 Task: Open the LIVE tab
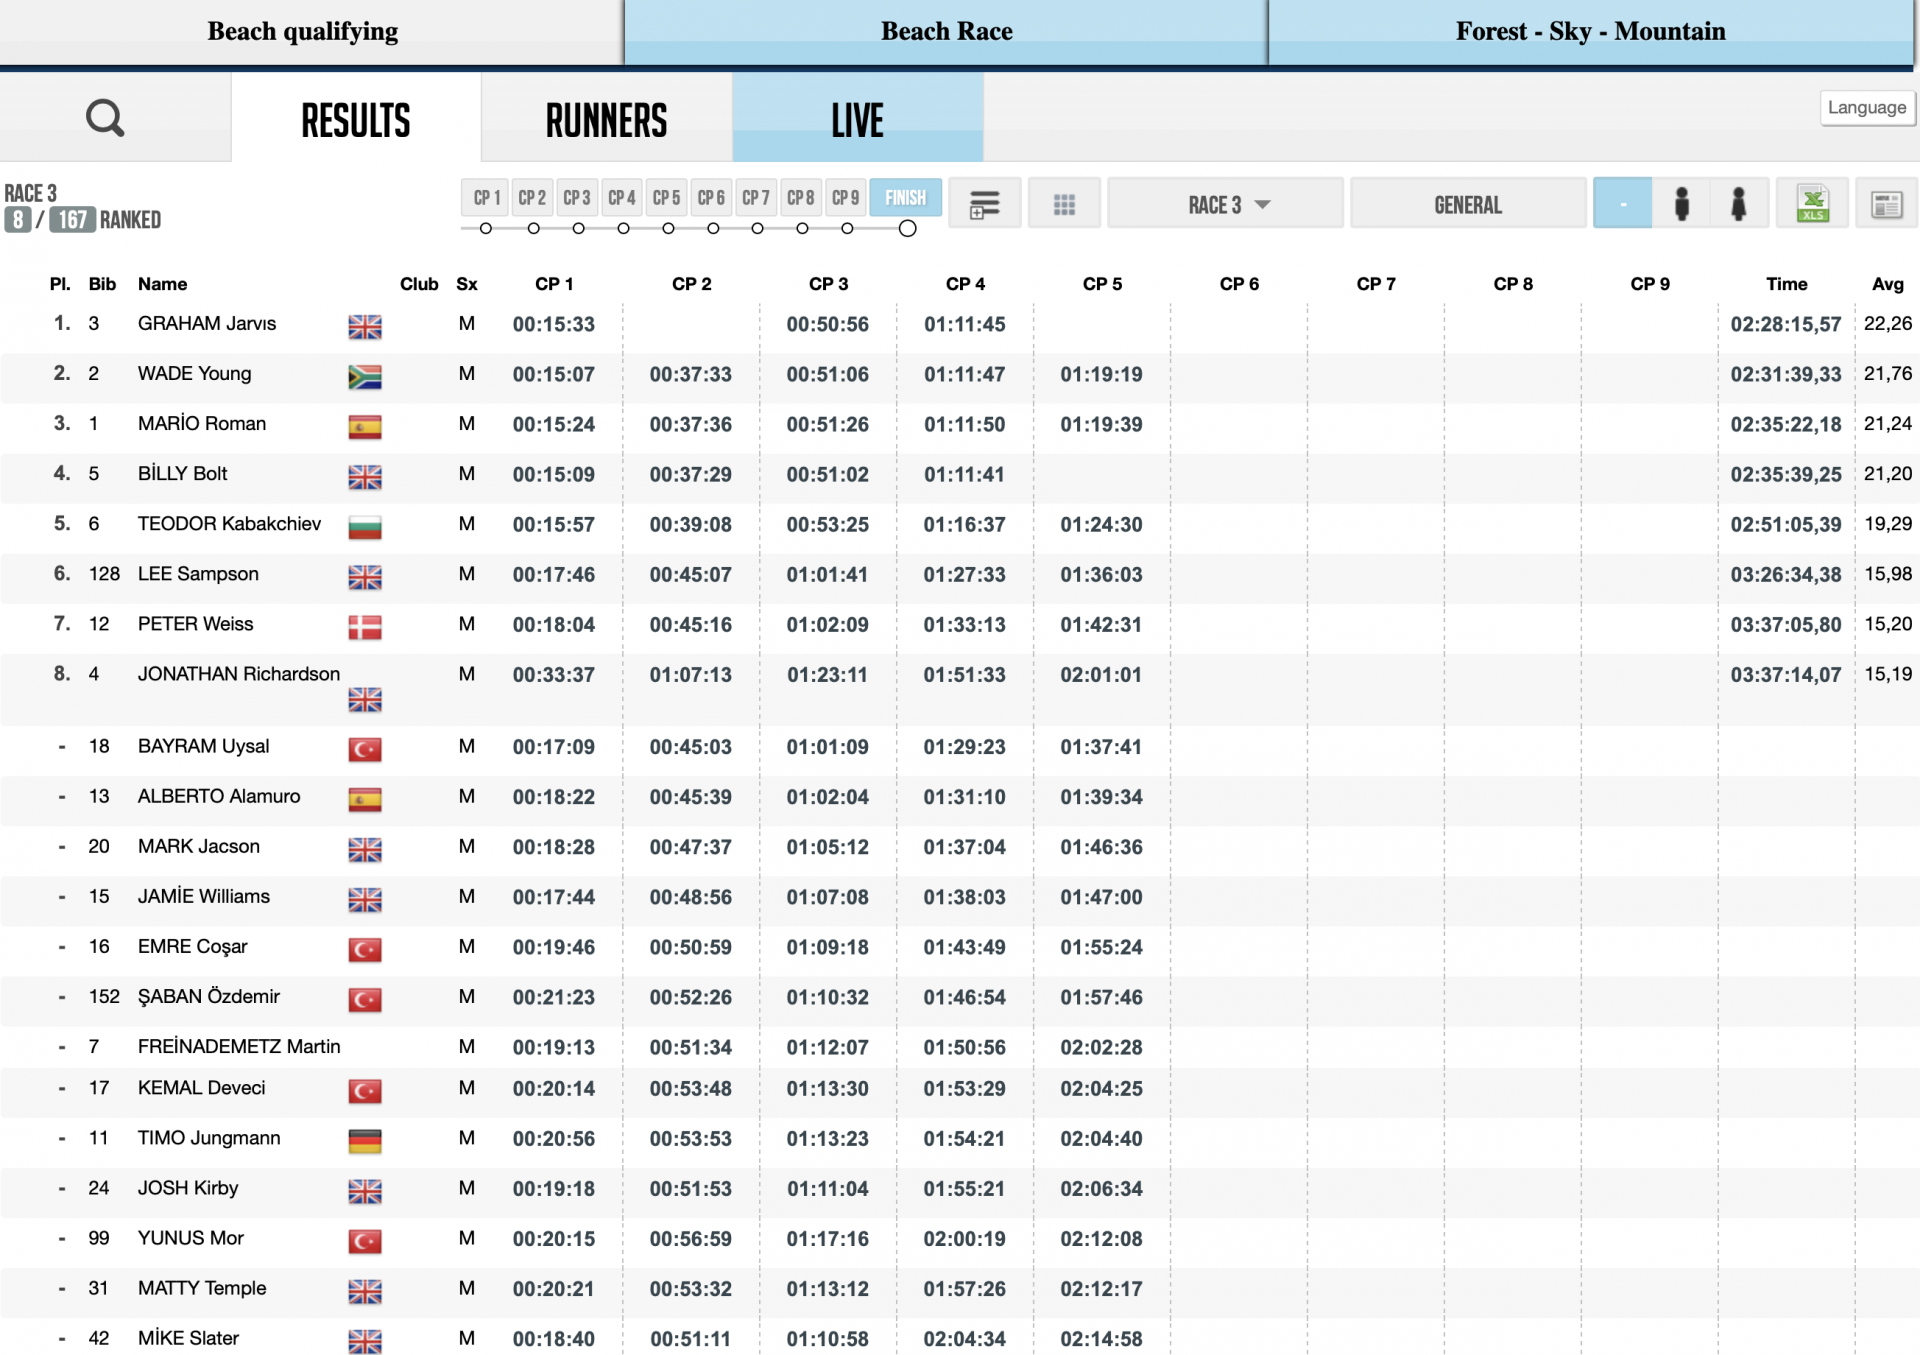[x=857, y=120]
